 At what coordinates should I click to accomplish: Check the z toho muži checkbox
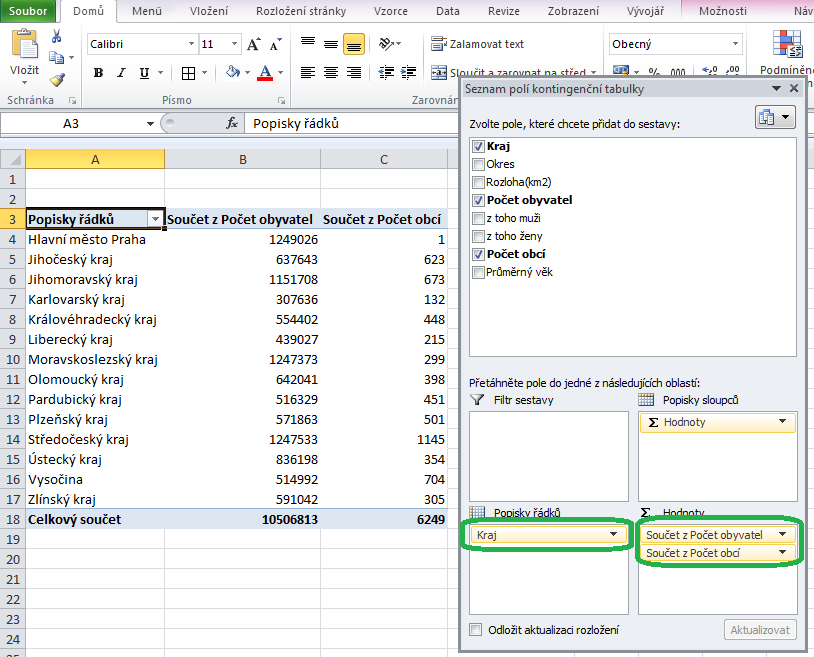478,218
